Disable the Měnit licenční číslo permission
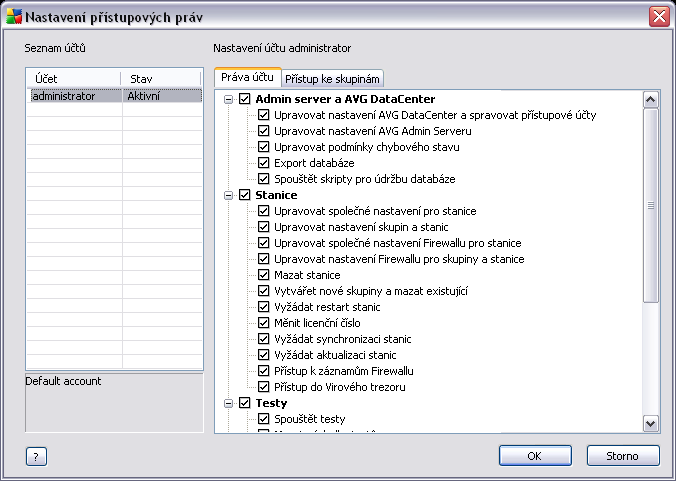This screenshot has width=676, height=481. 263,323
